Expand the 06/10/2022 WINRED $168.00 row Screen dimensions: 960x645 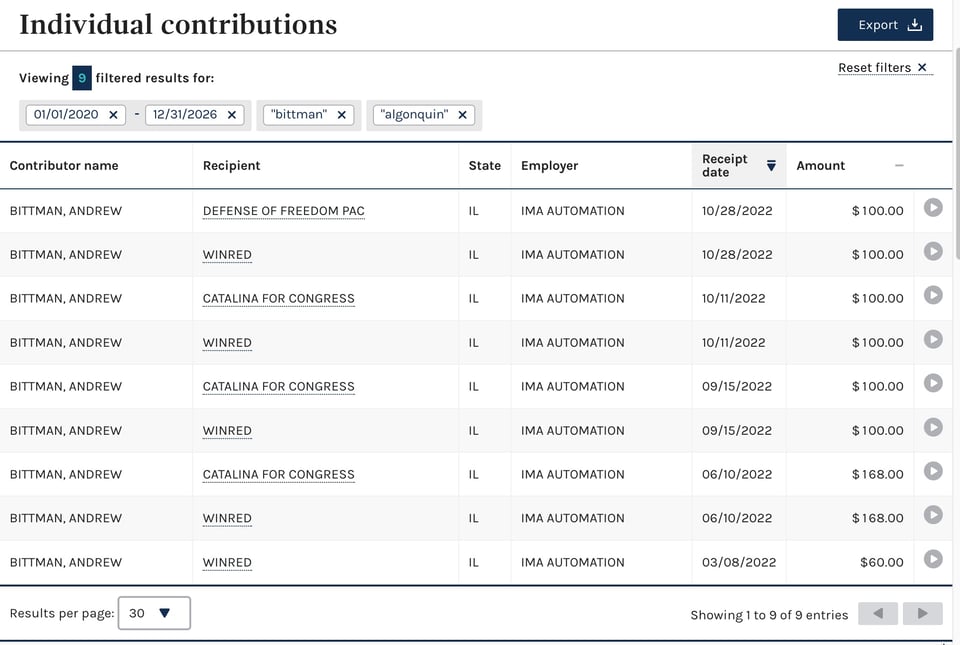coord(933,515)
